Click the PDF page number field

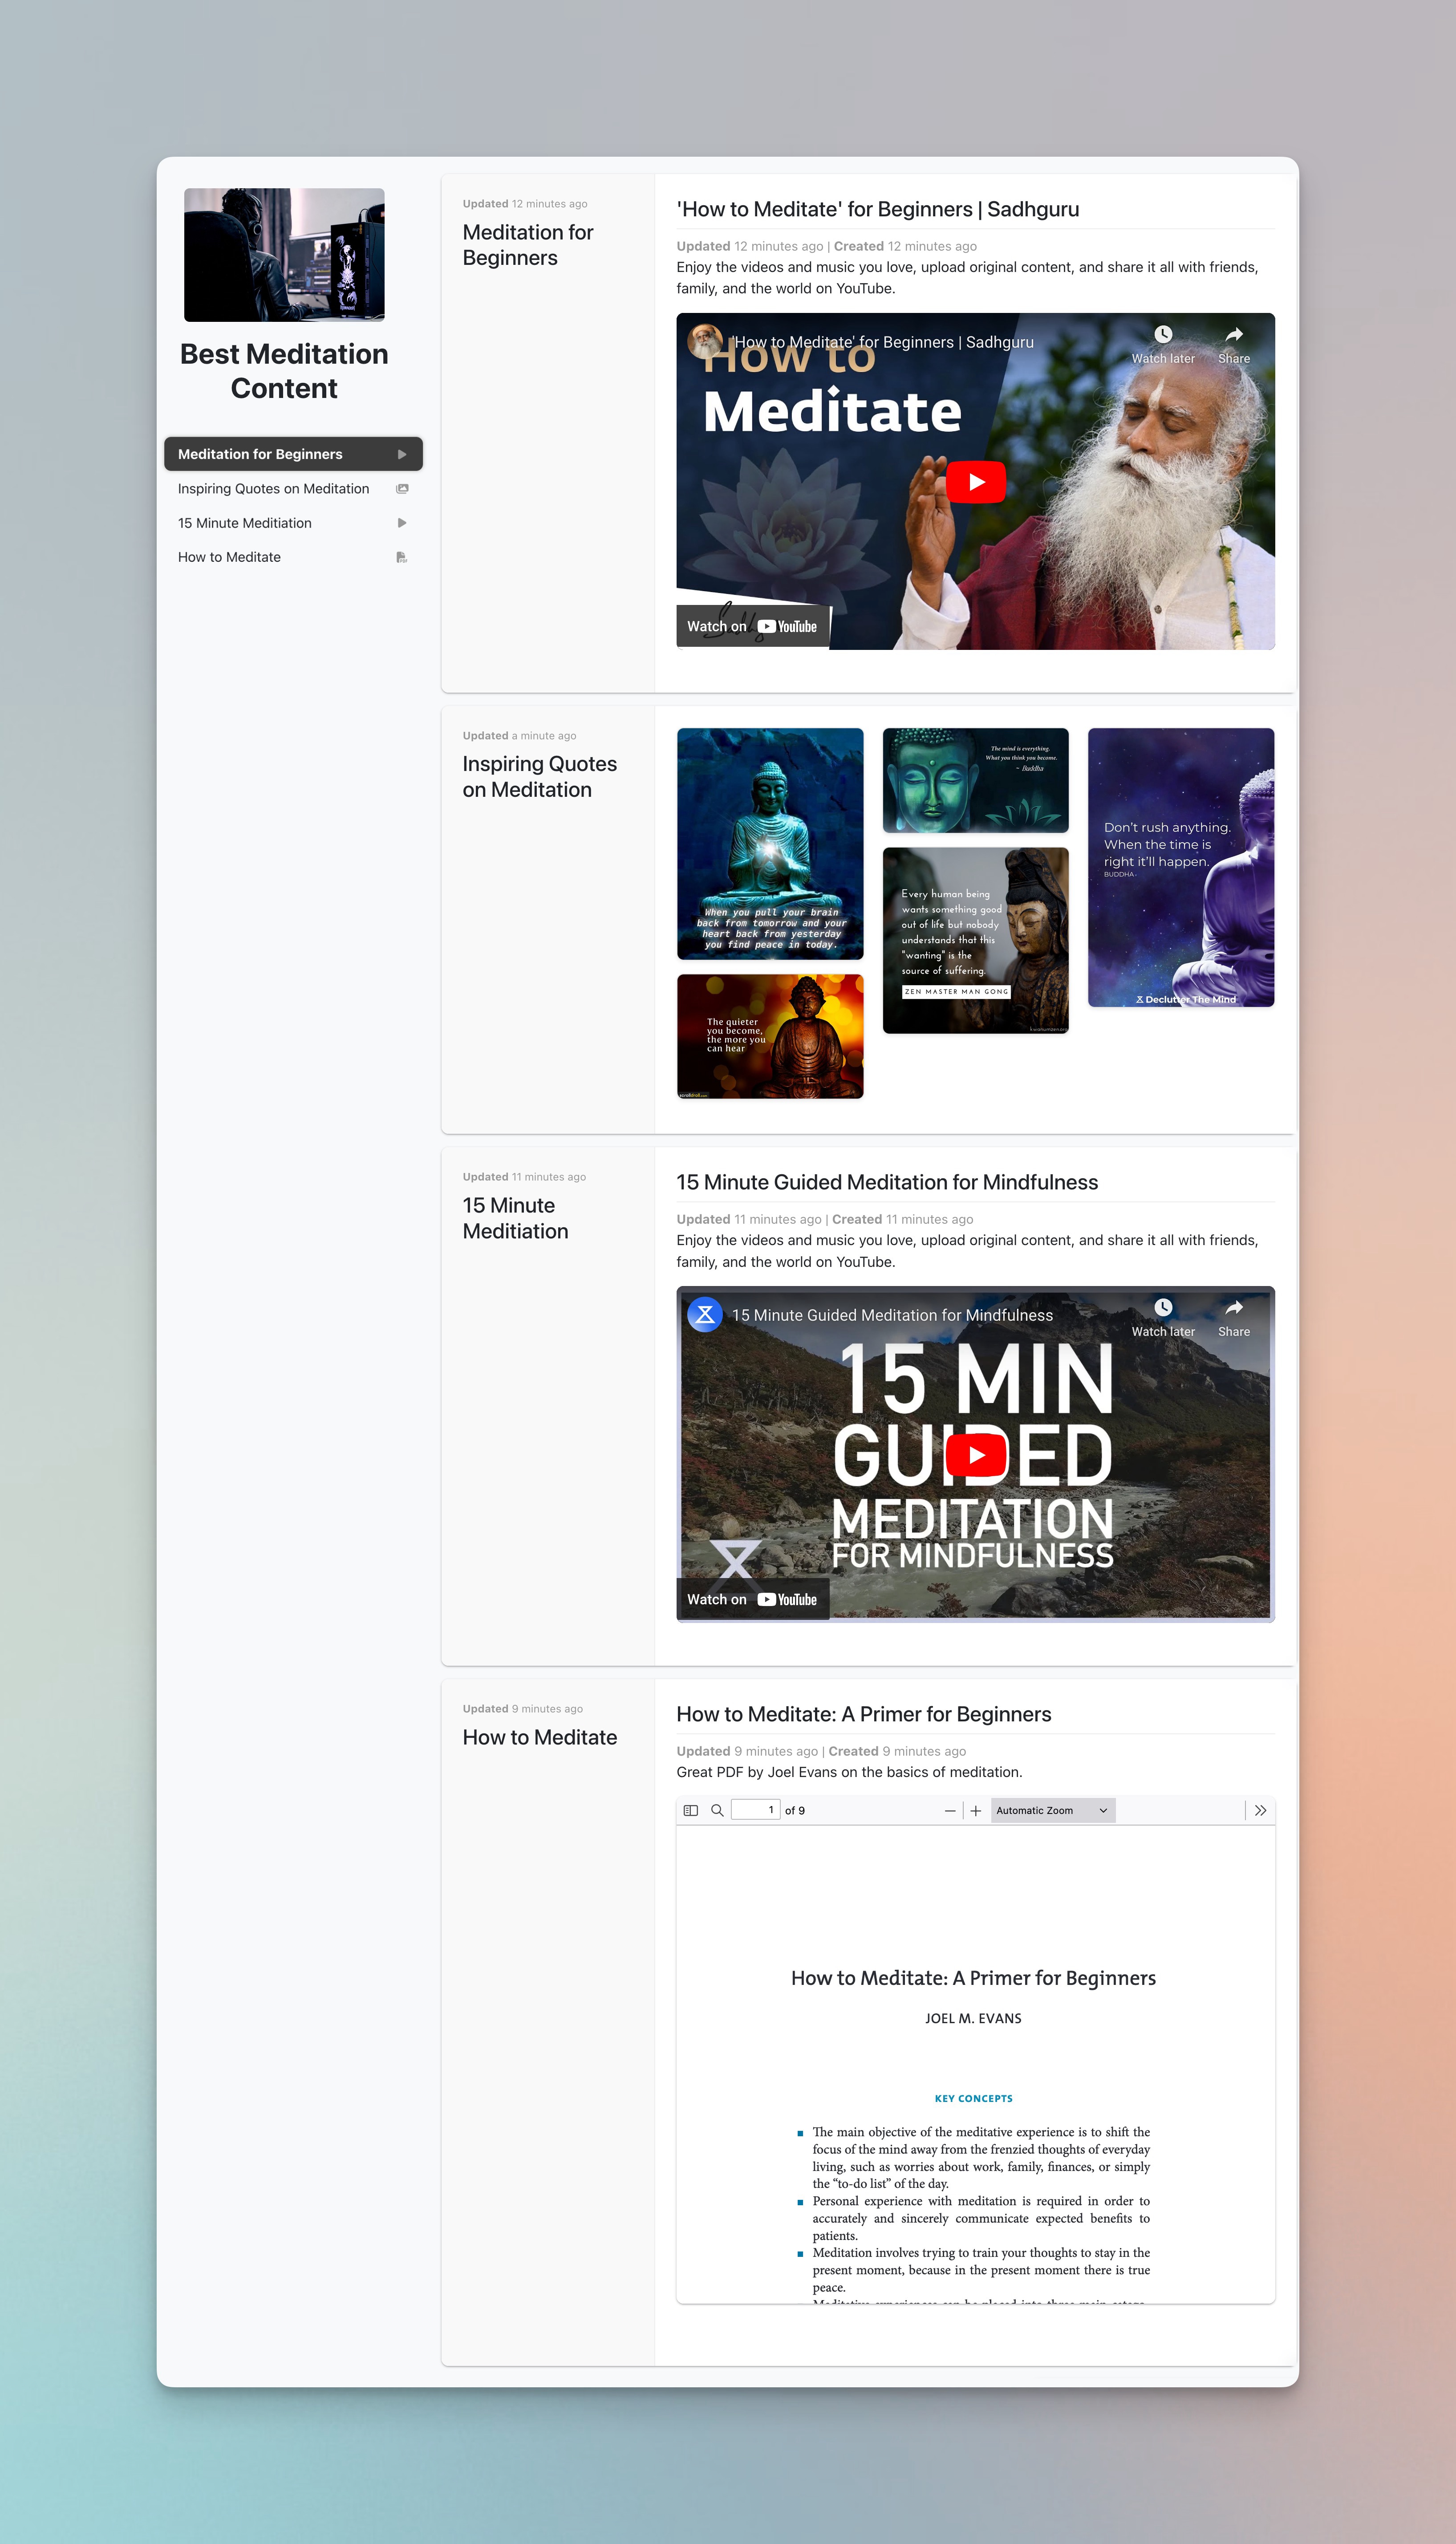point(755,1810)
